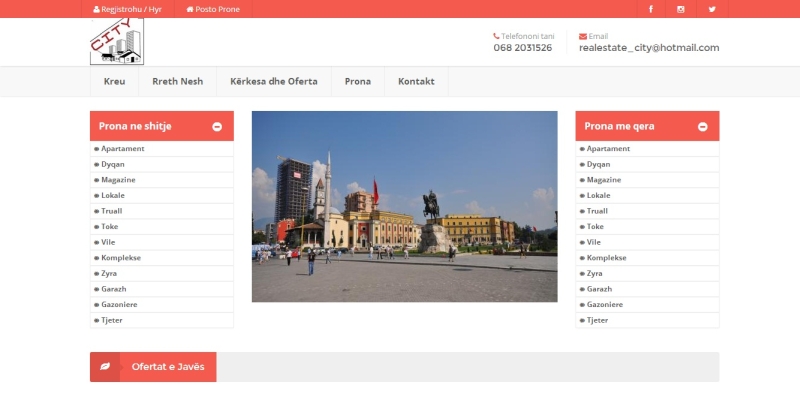This screenshot has height=400, width=800.
Task: Go to the Kreu home menu item
Action: click(x=114, y=81)
